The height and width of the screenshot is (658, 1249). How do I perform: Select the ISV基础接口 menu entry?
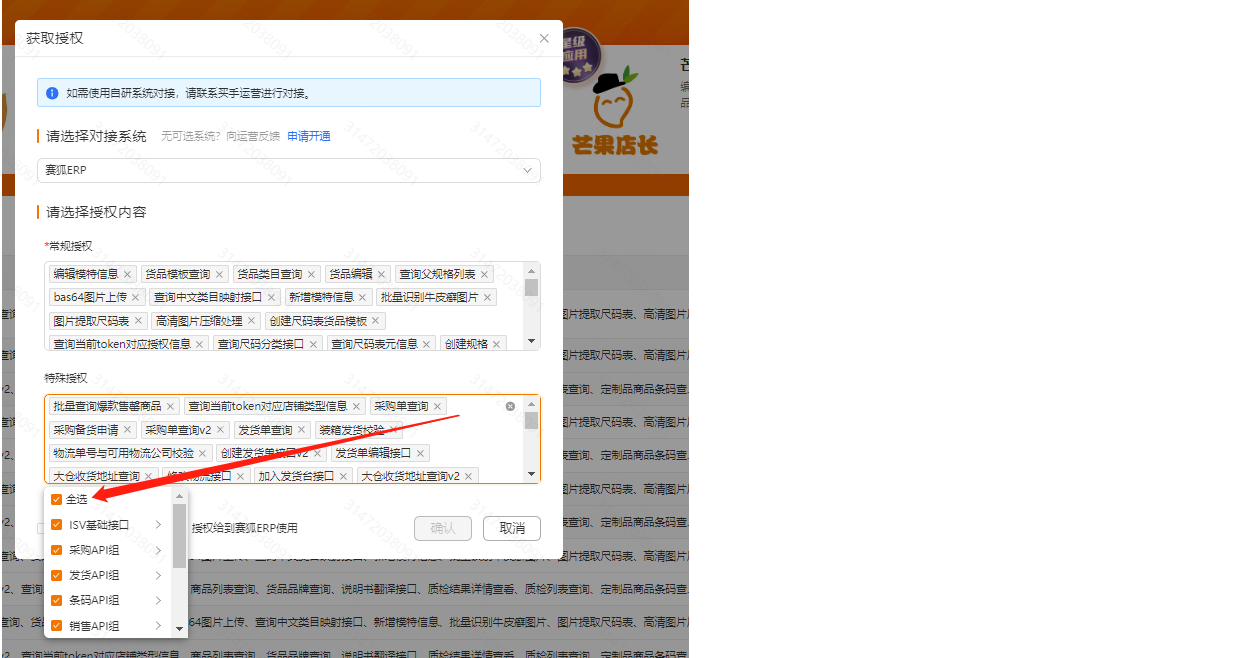(109, 524)
